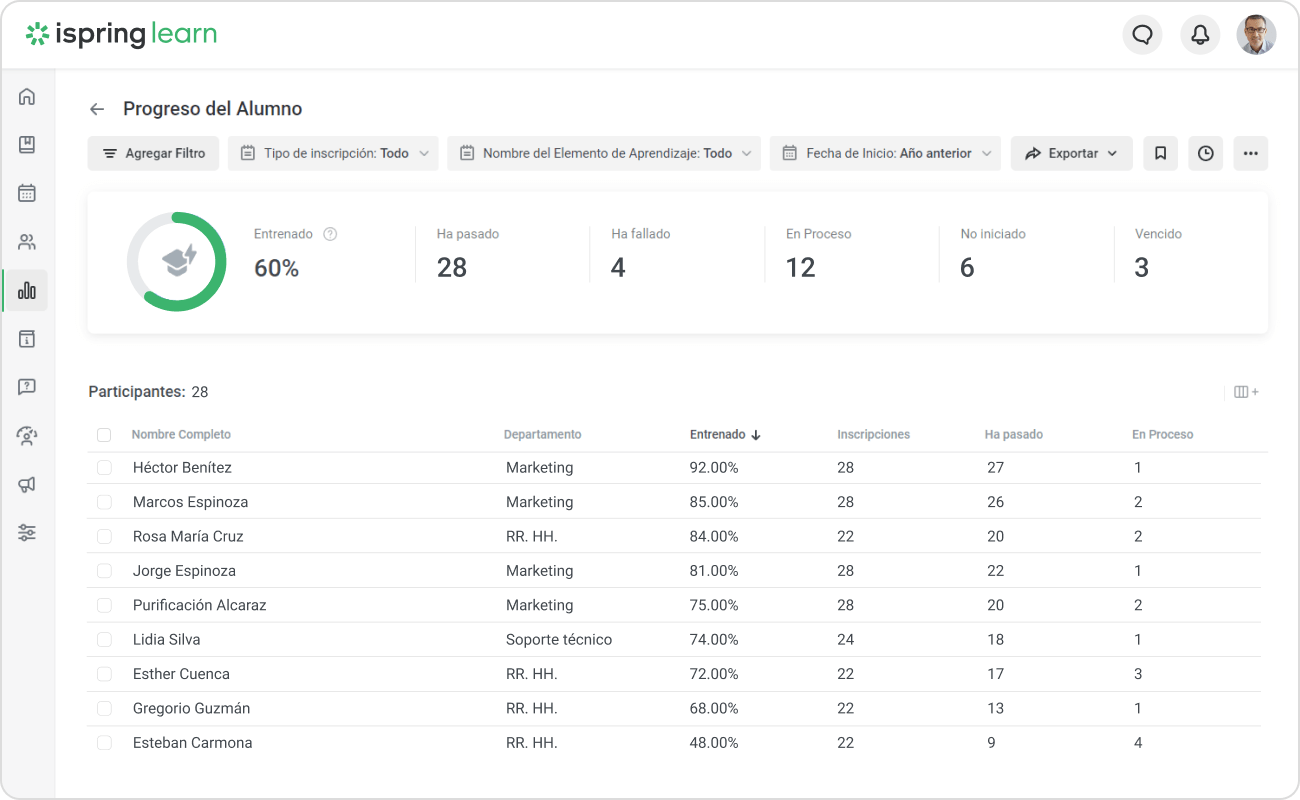This screenshot has height=800, width=1300.
Task: Open the notifications bell
Action: pos(1200,35)
